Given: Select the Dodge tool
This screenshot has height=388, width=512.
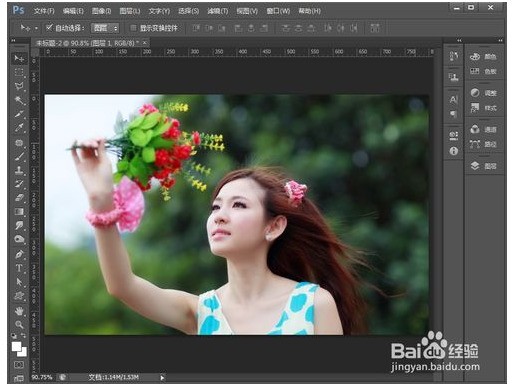Looking at the screenshot, I should click(x=19, y=239).
